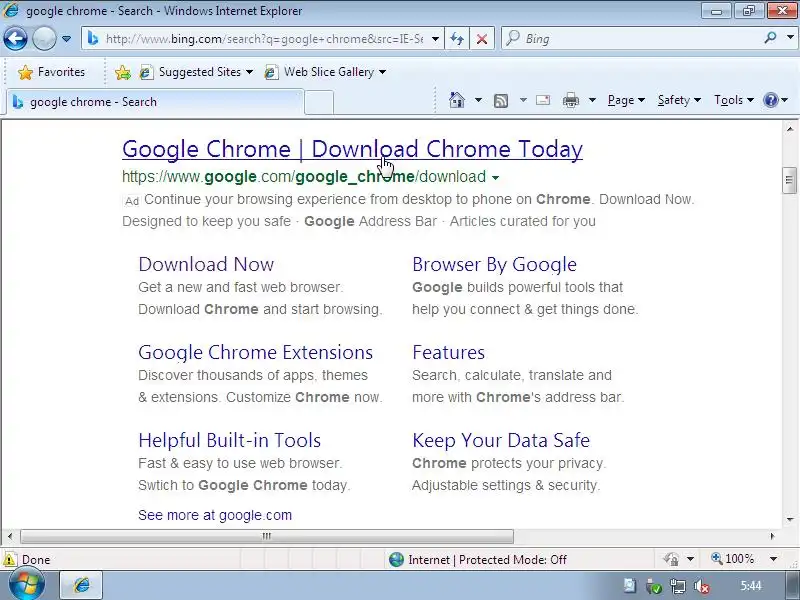Open Web Slice Gallery link

coord(320,72)
